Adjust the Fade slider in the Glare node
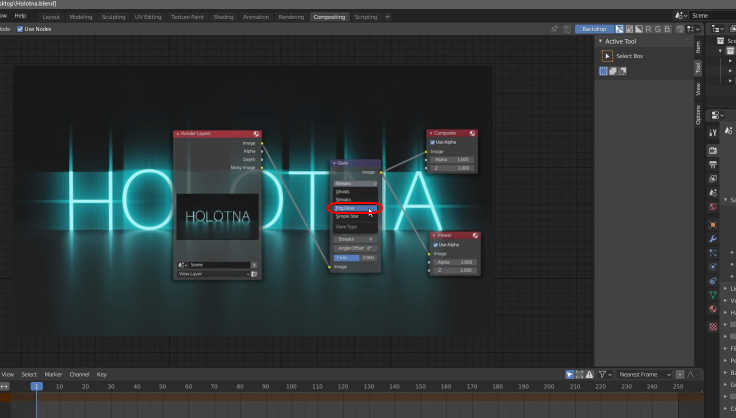This screenshot has height=418, width=736. click(355, 258)
